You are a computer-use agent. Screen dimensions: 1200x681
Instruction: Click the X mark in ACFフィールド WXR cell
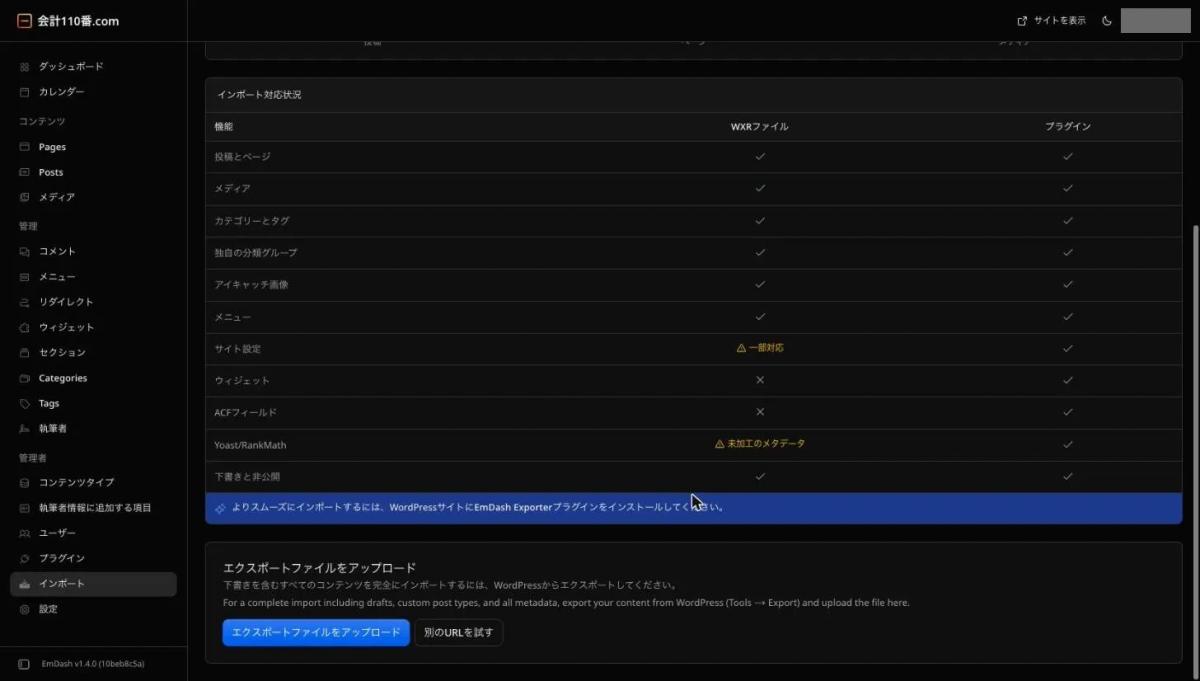click(x=760, y=412)
